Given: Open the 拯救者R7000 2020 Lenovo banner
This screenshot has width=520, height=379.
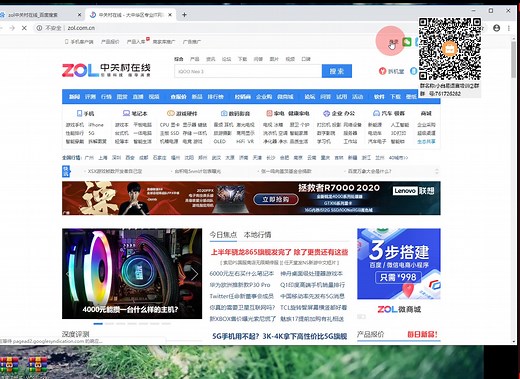Looking at the screenshot, I should pos(251,198).
